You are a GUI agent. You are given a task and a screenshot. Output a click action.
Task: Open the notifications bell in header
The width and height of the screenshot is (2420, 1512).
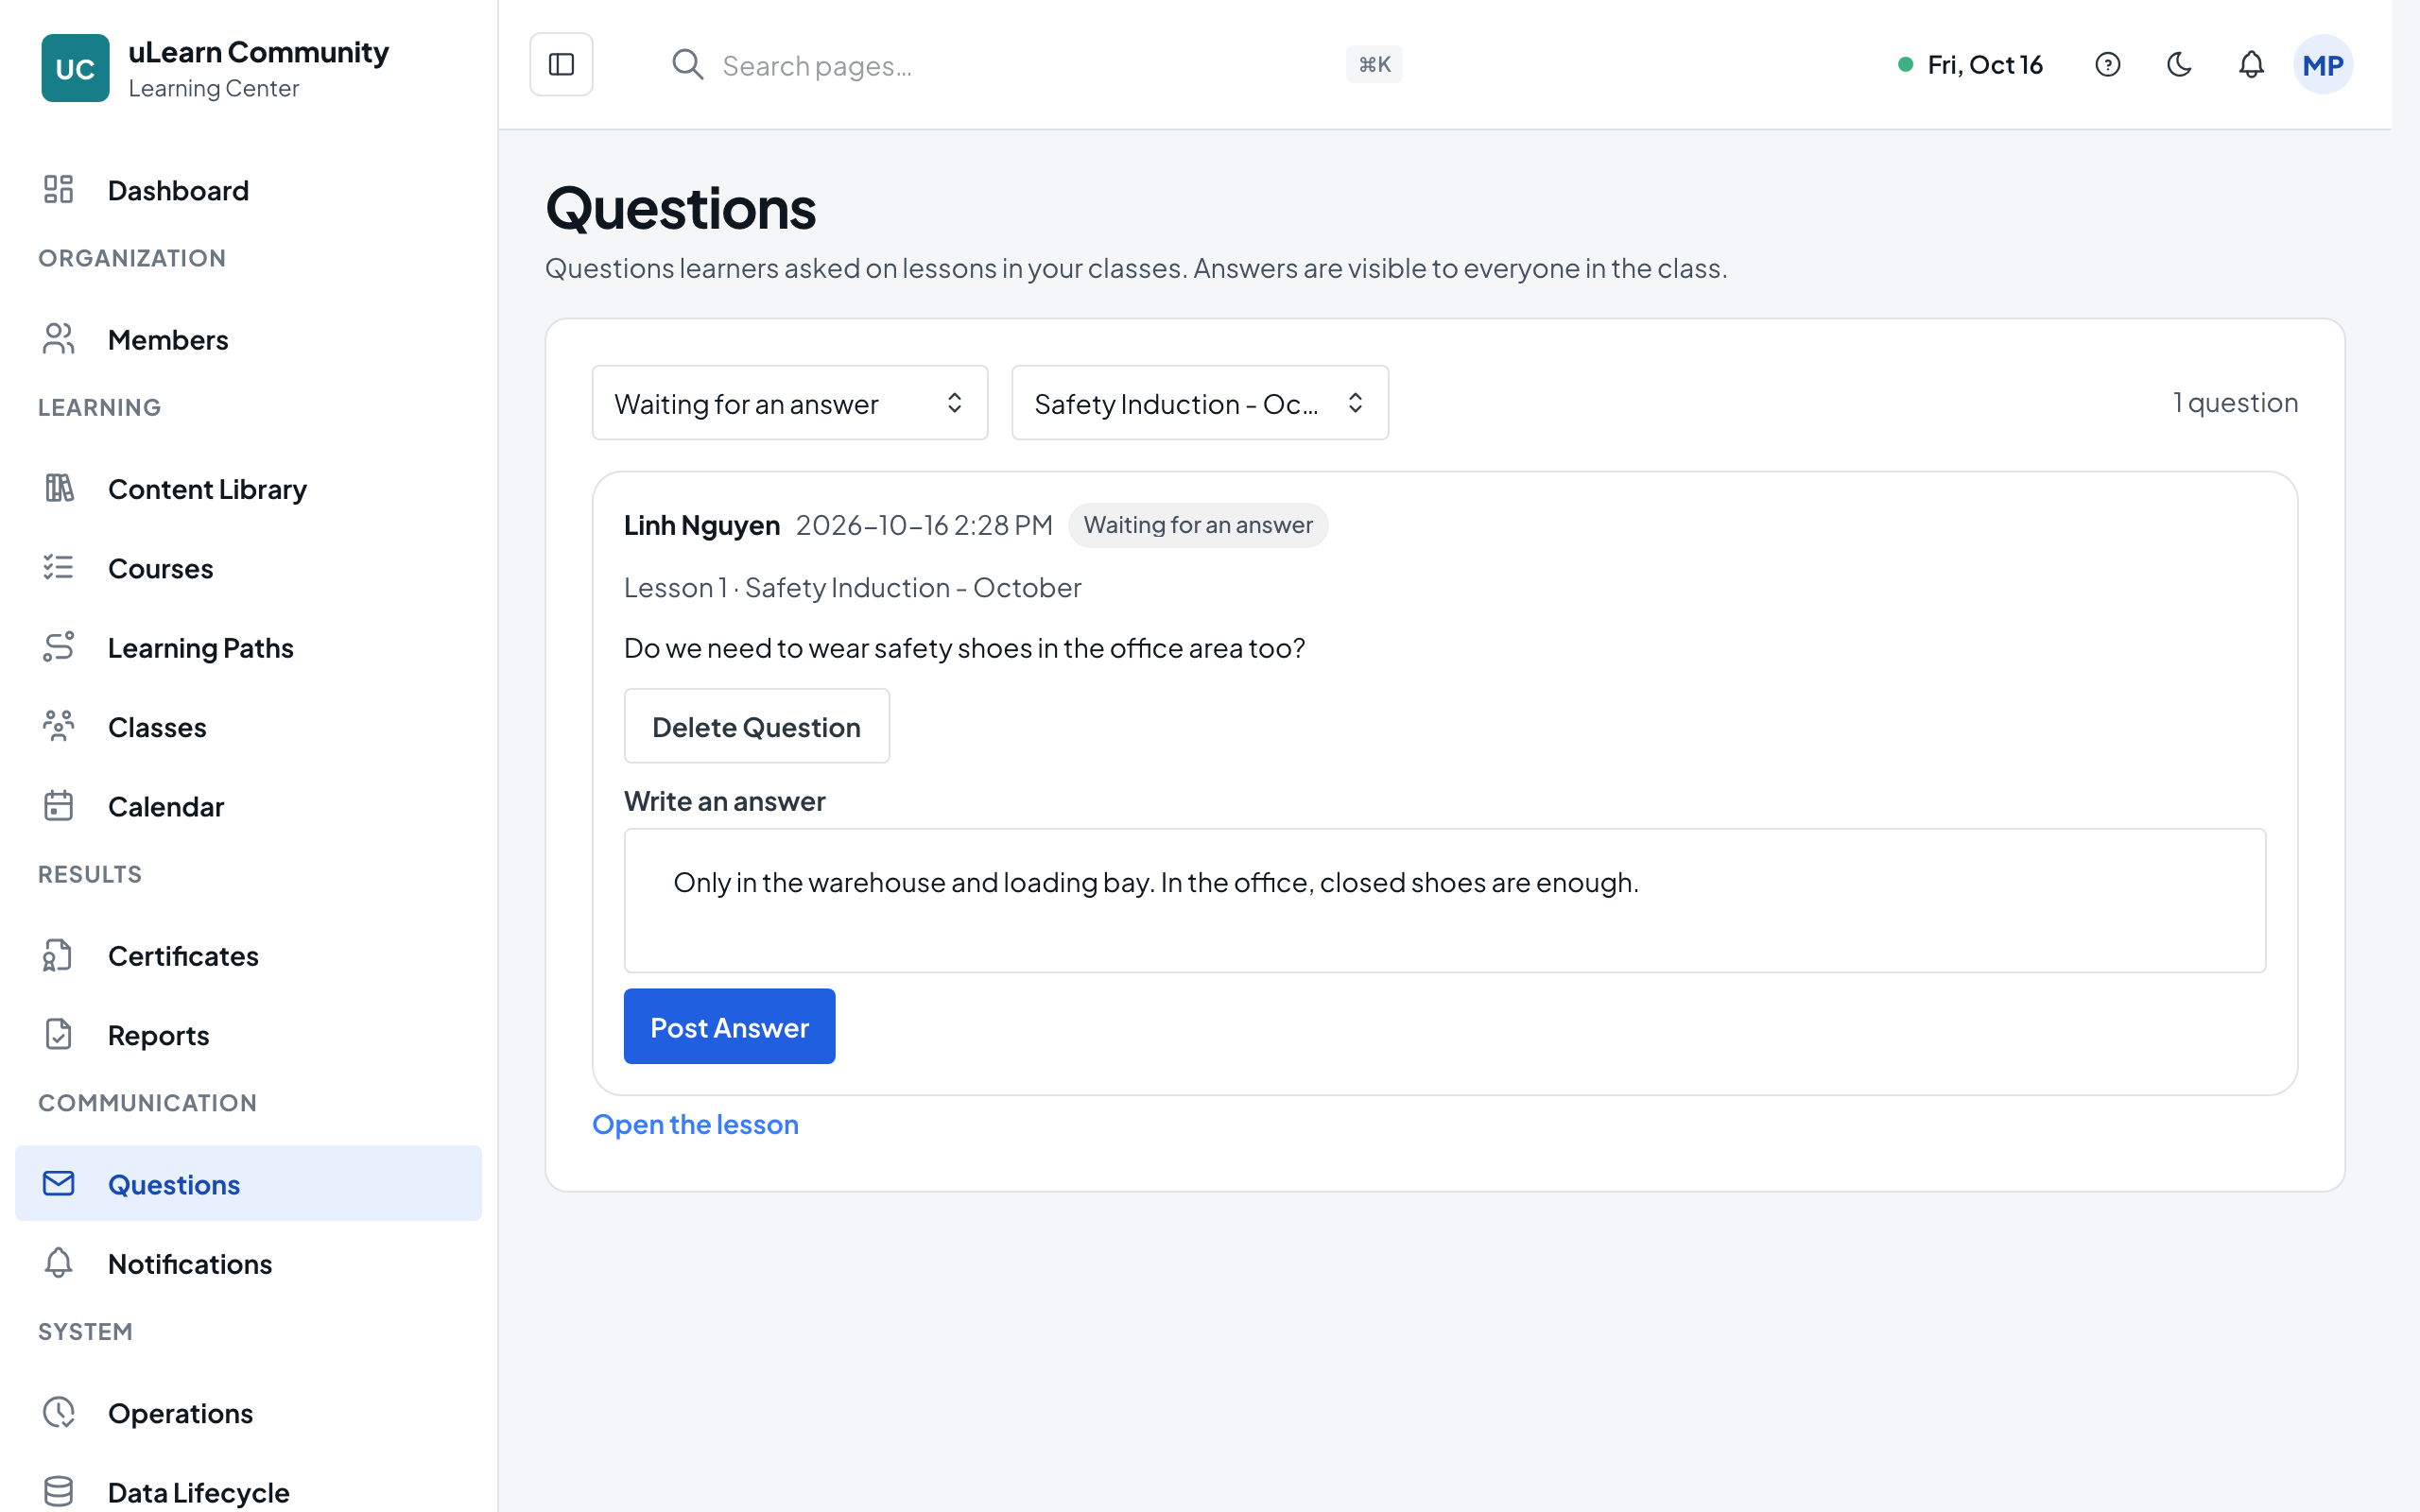(2251, 64)
